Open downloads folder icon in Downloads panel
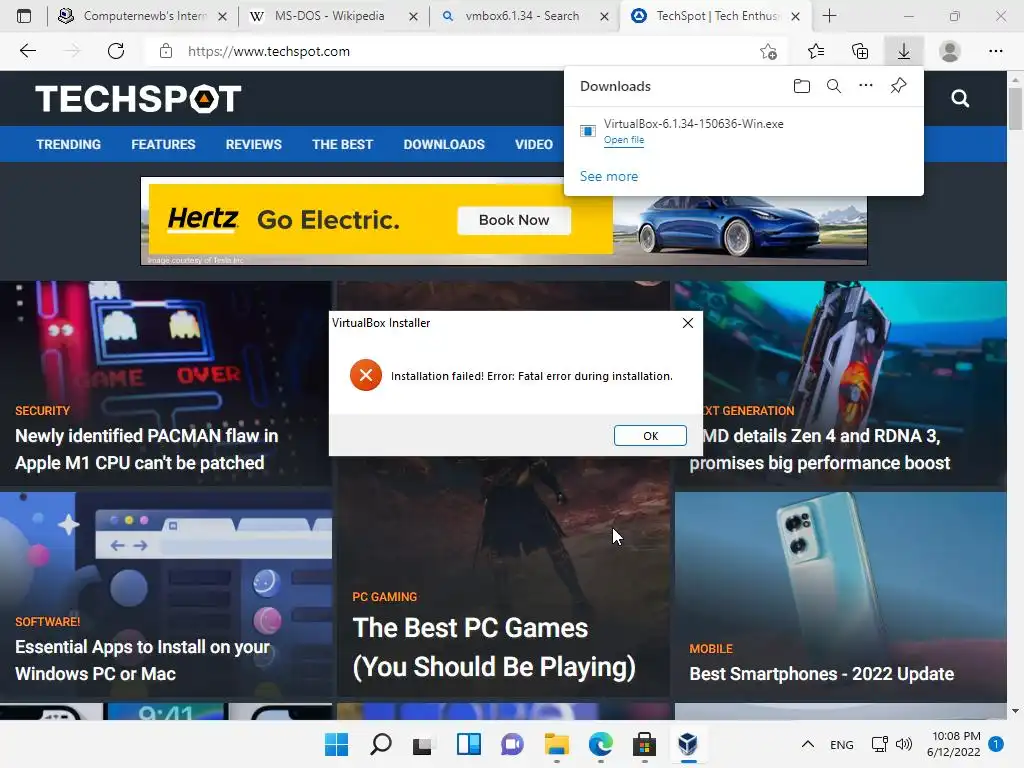Viewport: 1024px width, 768px height. (801, 86)
